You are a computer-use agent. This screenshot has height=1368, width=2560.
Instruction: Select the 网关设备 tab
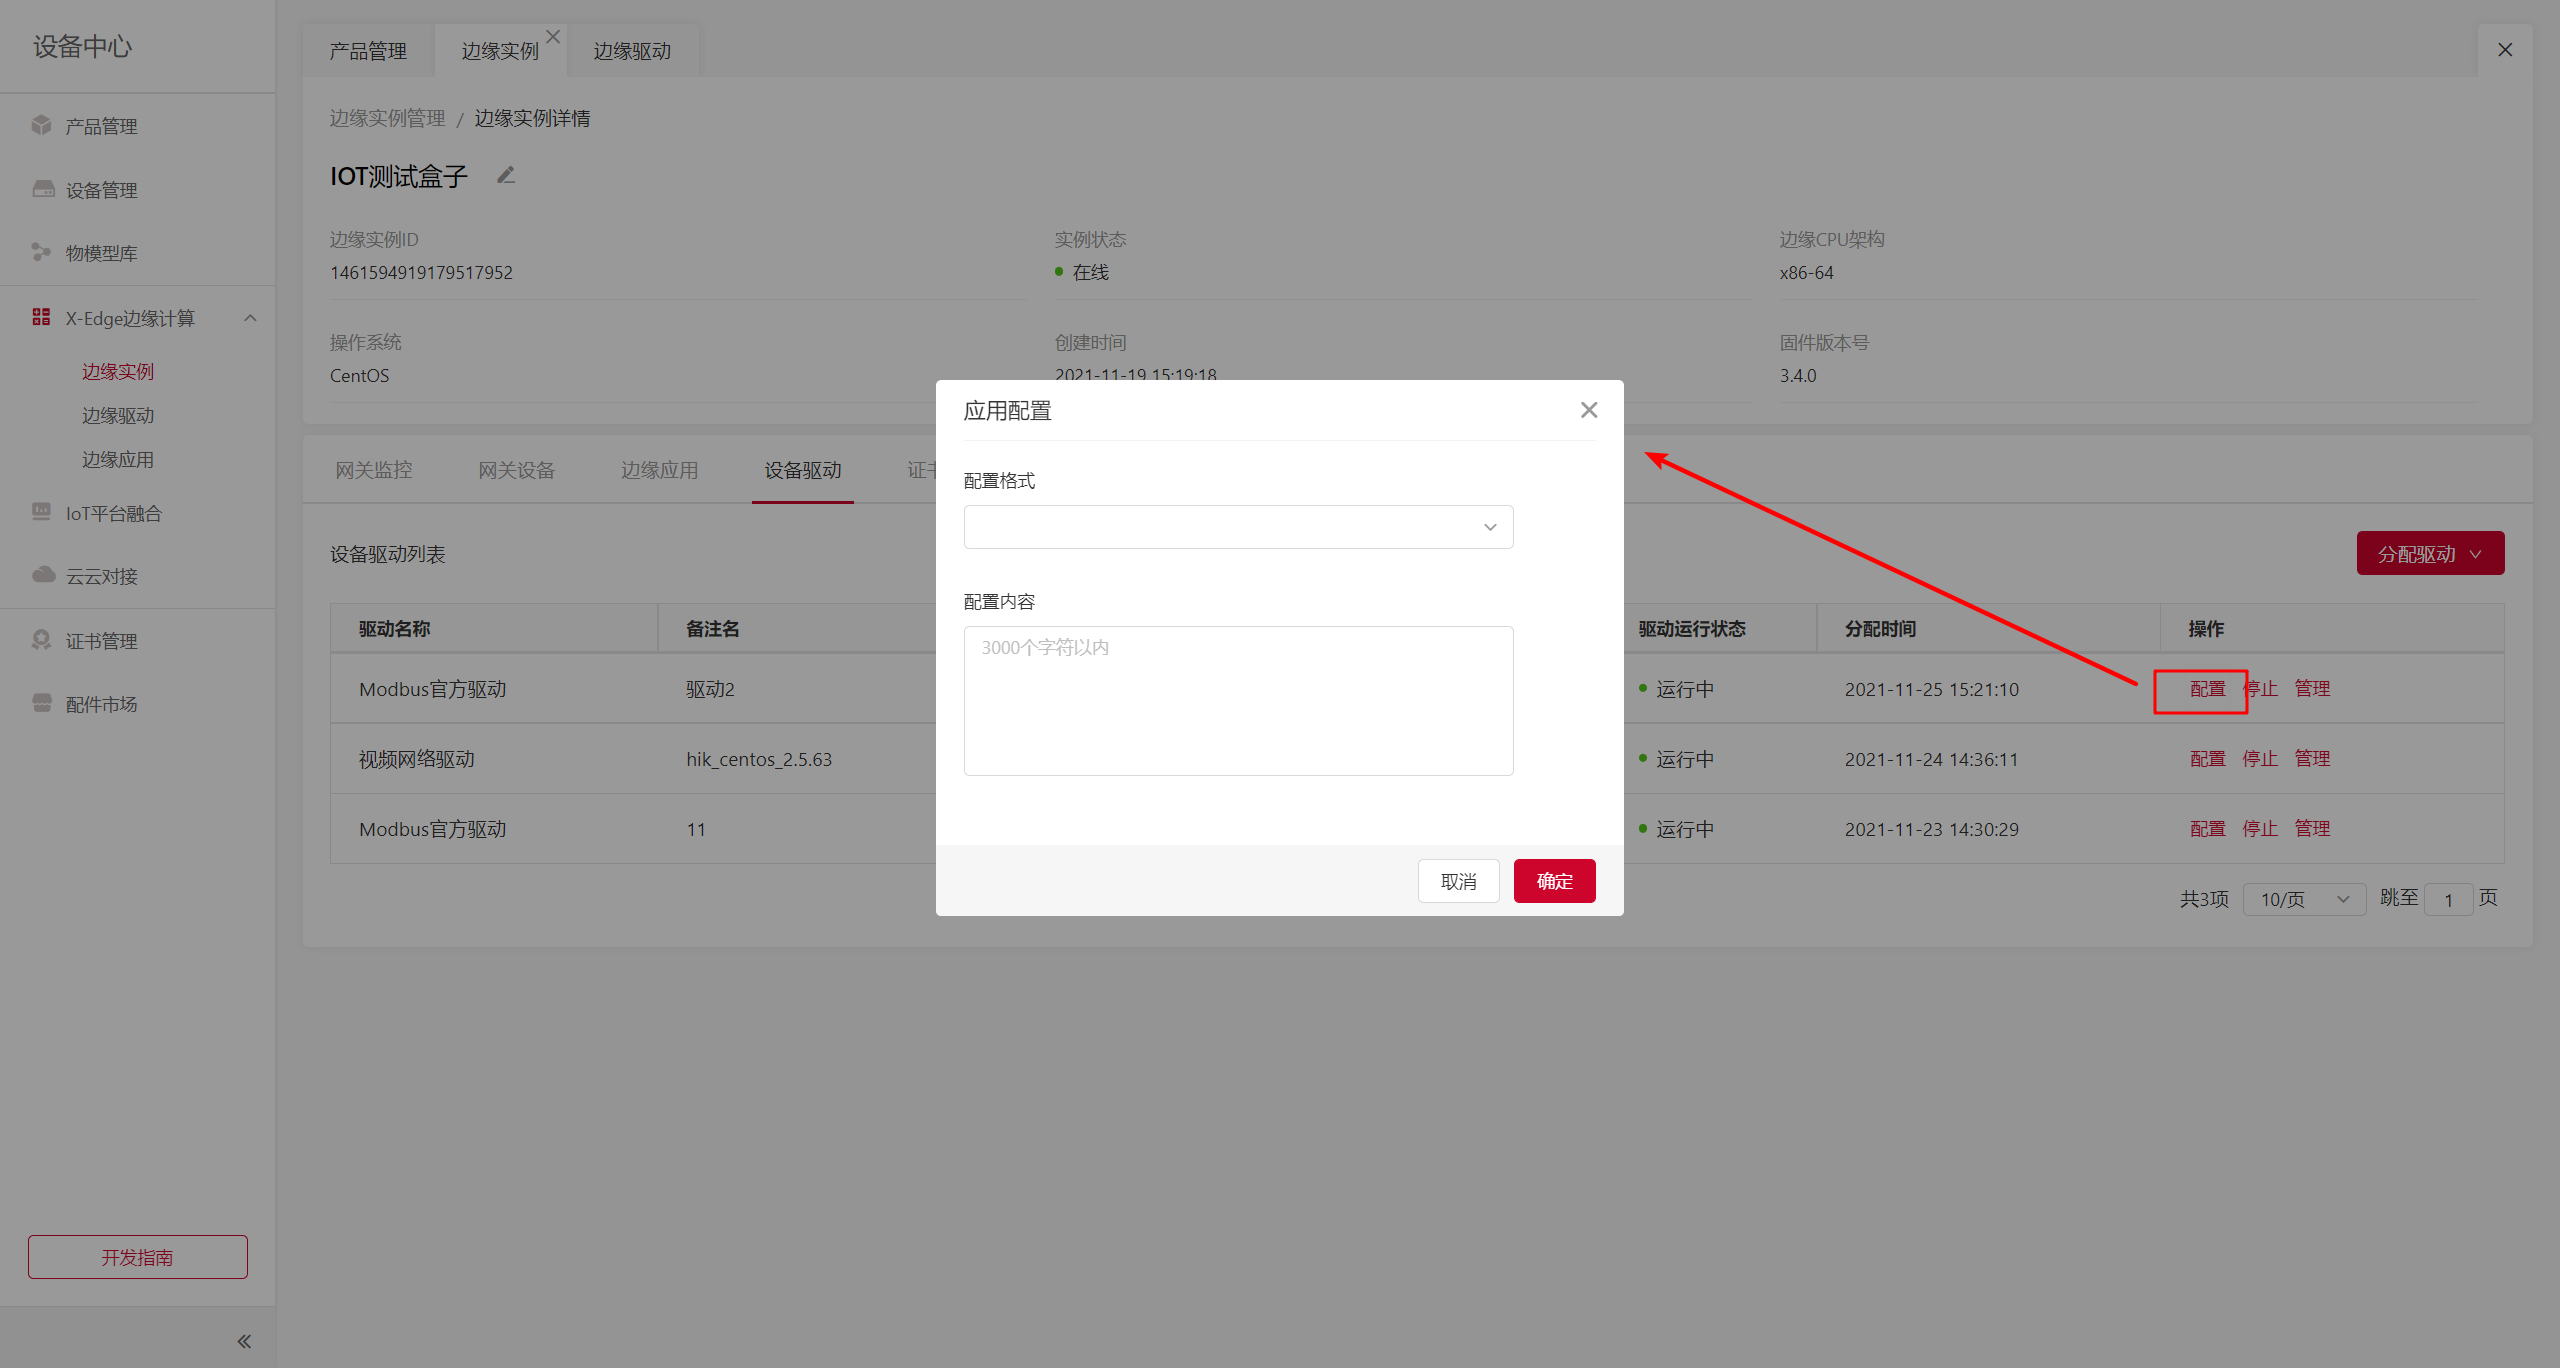pos(516,470)
